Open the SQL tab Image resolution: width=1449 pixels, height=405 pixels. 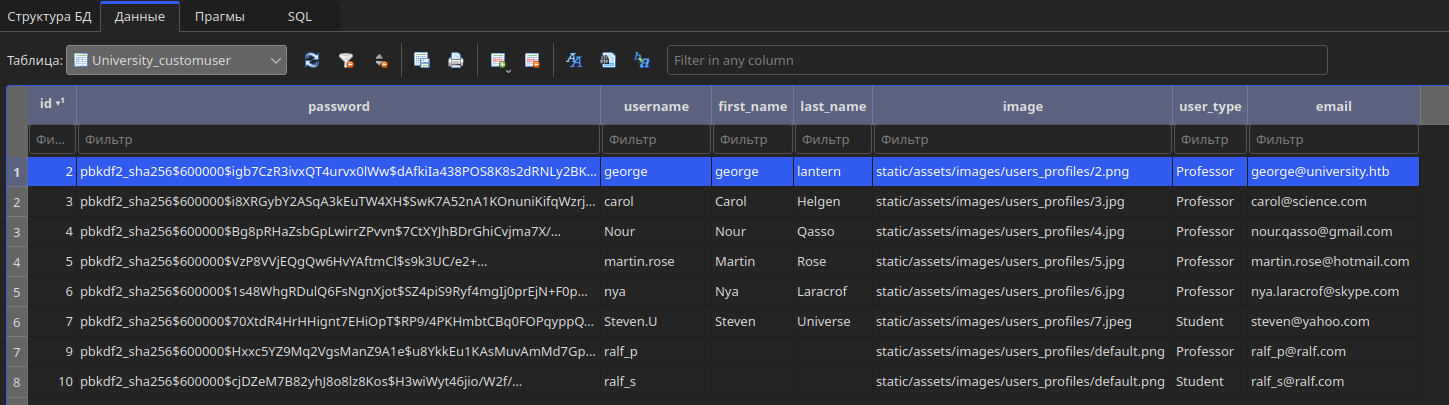click(x=299, y=16)
